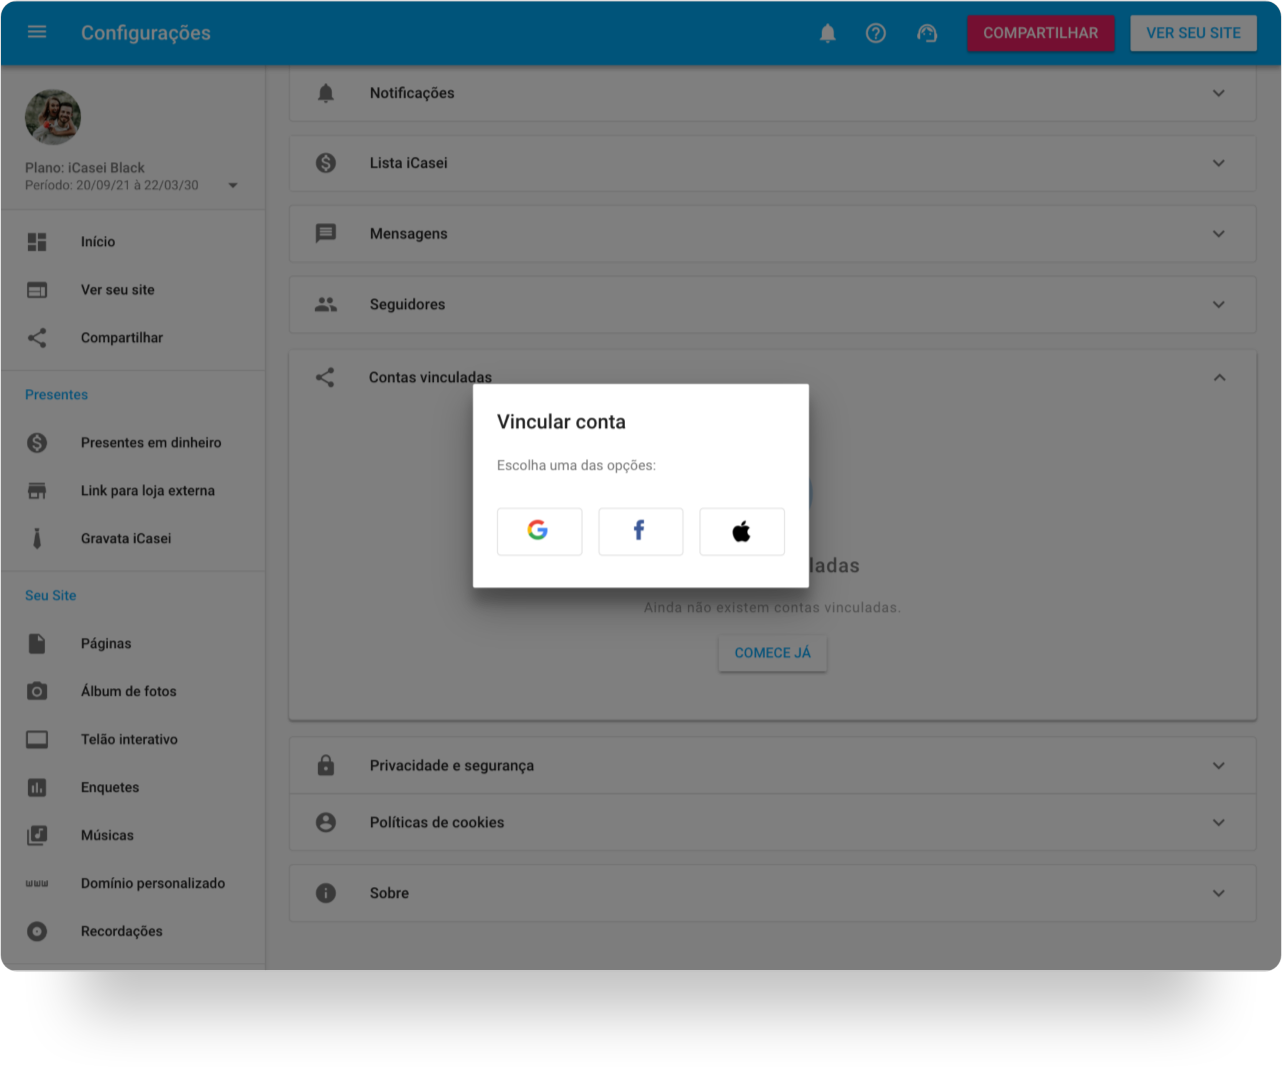The height and width of the screenshot is (1072, 1282).
Task: Click the Configurações page title
Action: 146,33
